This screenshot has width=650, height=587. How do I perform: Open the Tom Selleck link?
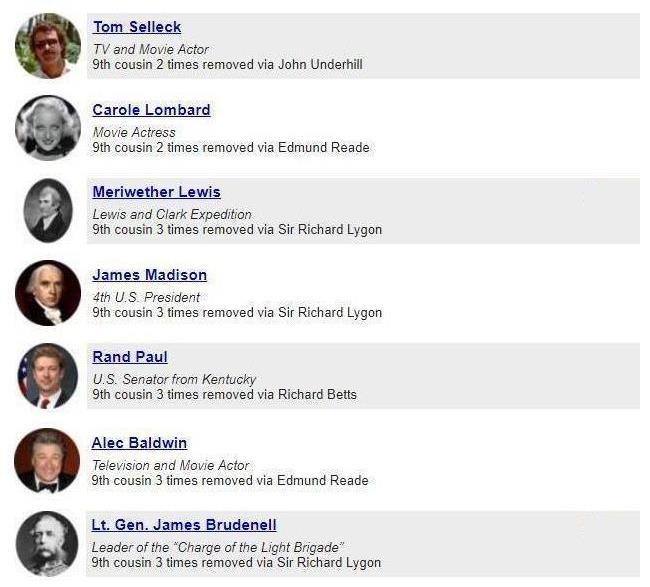click(x=137, y=27)
